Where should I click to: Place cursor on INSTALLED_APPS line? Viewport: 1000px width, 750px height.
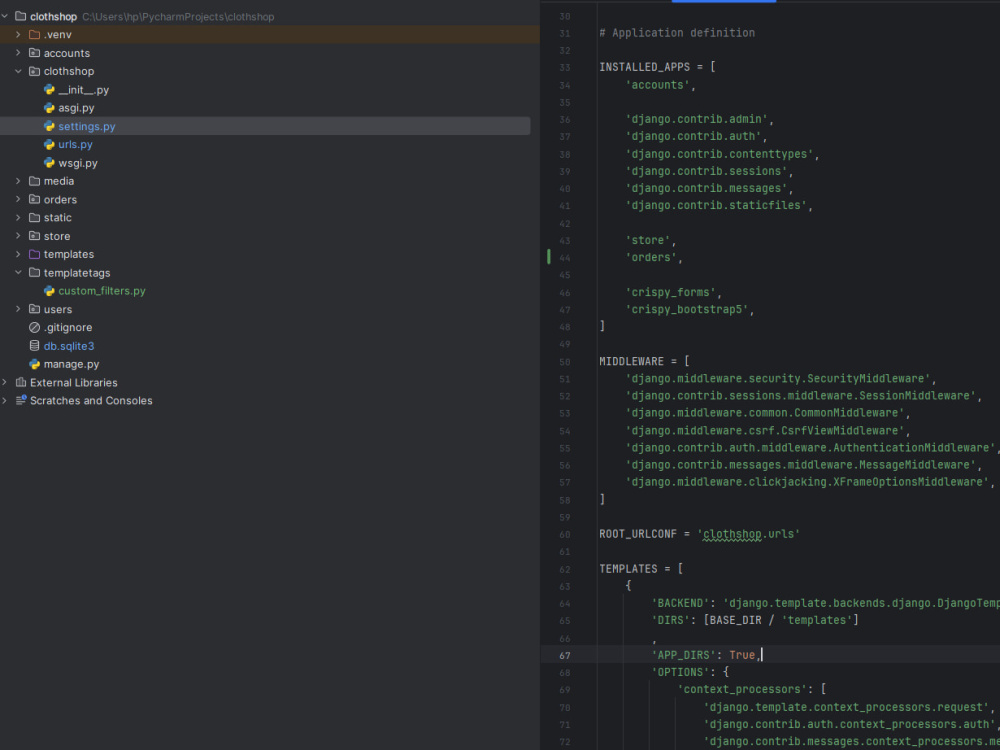658,68
